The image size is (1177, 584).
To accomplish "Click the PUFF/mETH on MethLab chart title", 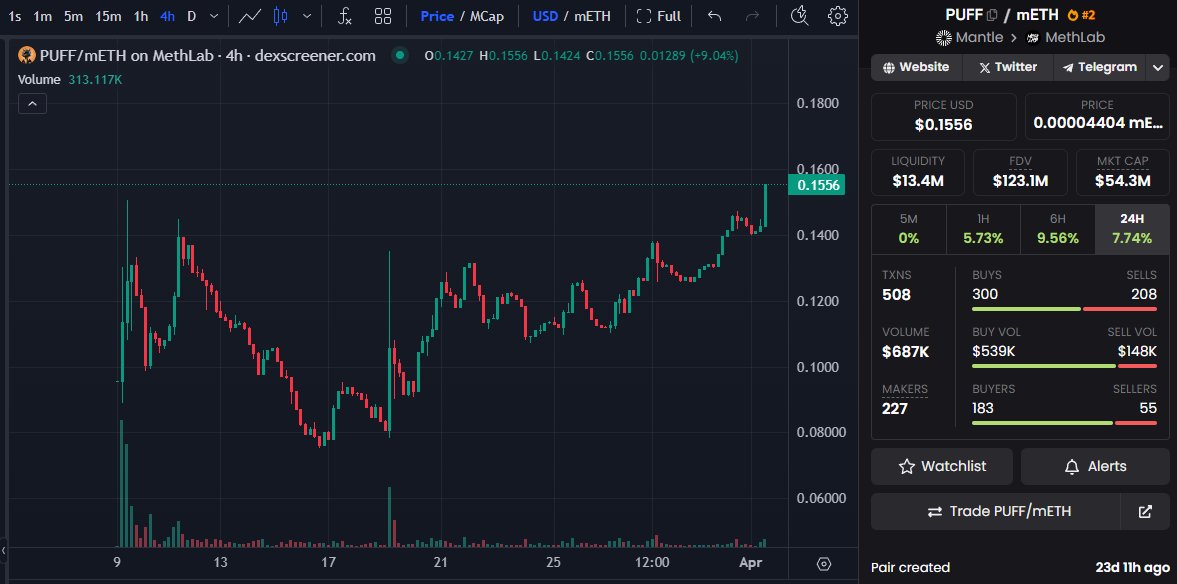I will click(207, 55).
